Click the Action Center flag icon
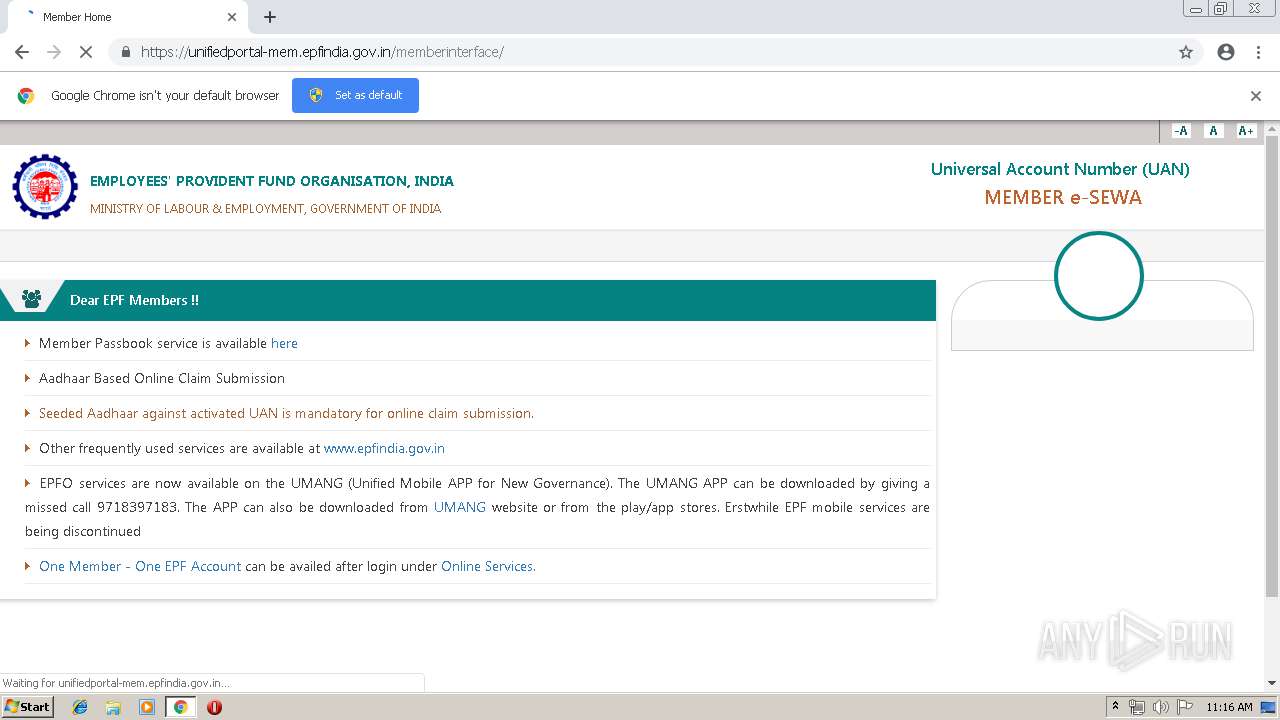The width and height of the screenshot is (1280, 720). (x=1185, y=707)
